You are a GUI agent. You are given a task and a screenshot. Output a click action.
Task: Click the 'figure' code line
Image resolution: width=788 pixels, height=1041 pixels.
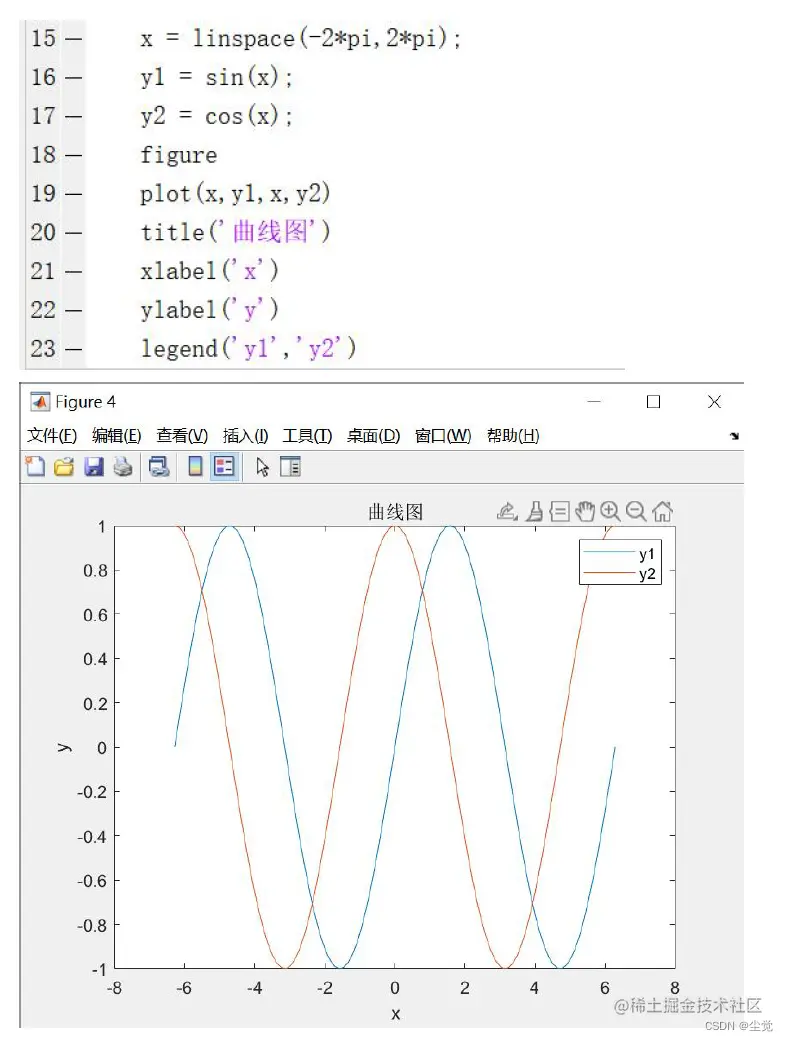click(x=178, y=155)
